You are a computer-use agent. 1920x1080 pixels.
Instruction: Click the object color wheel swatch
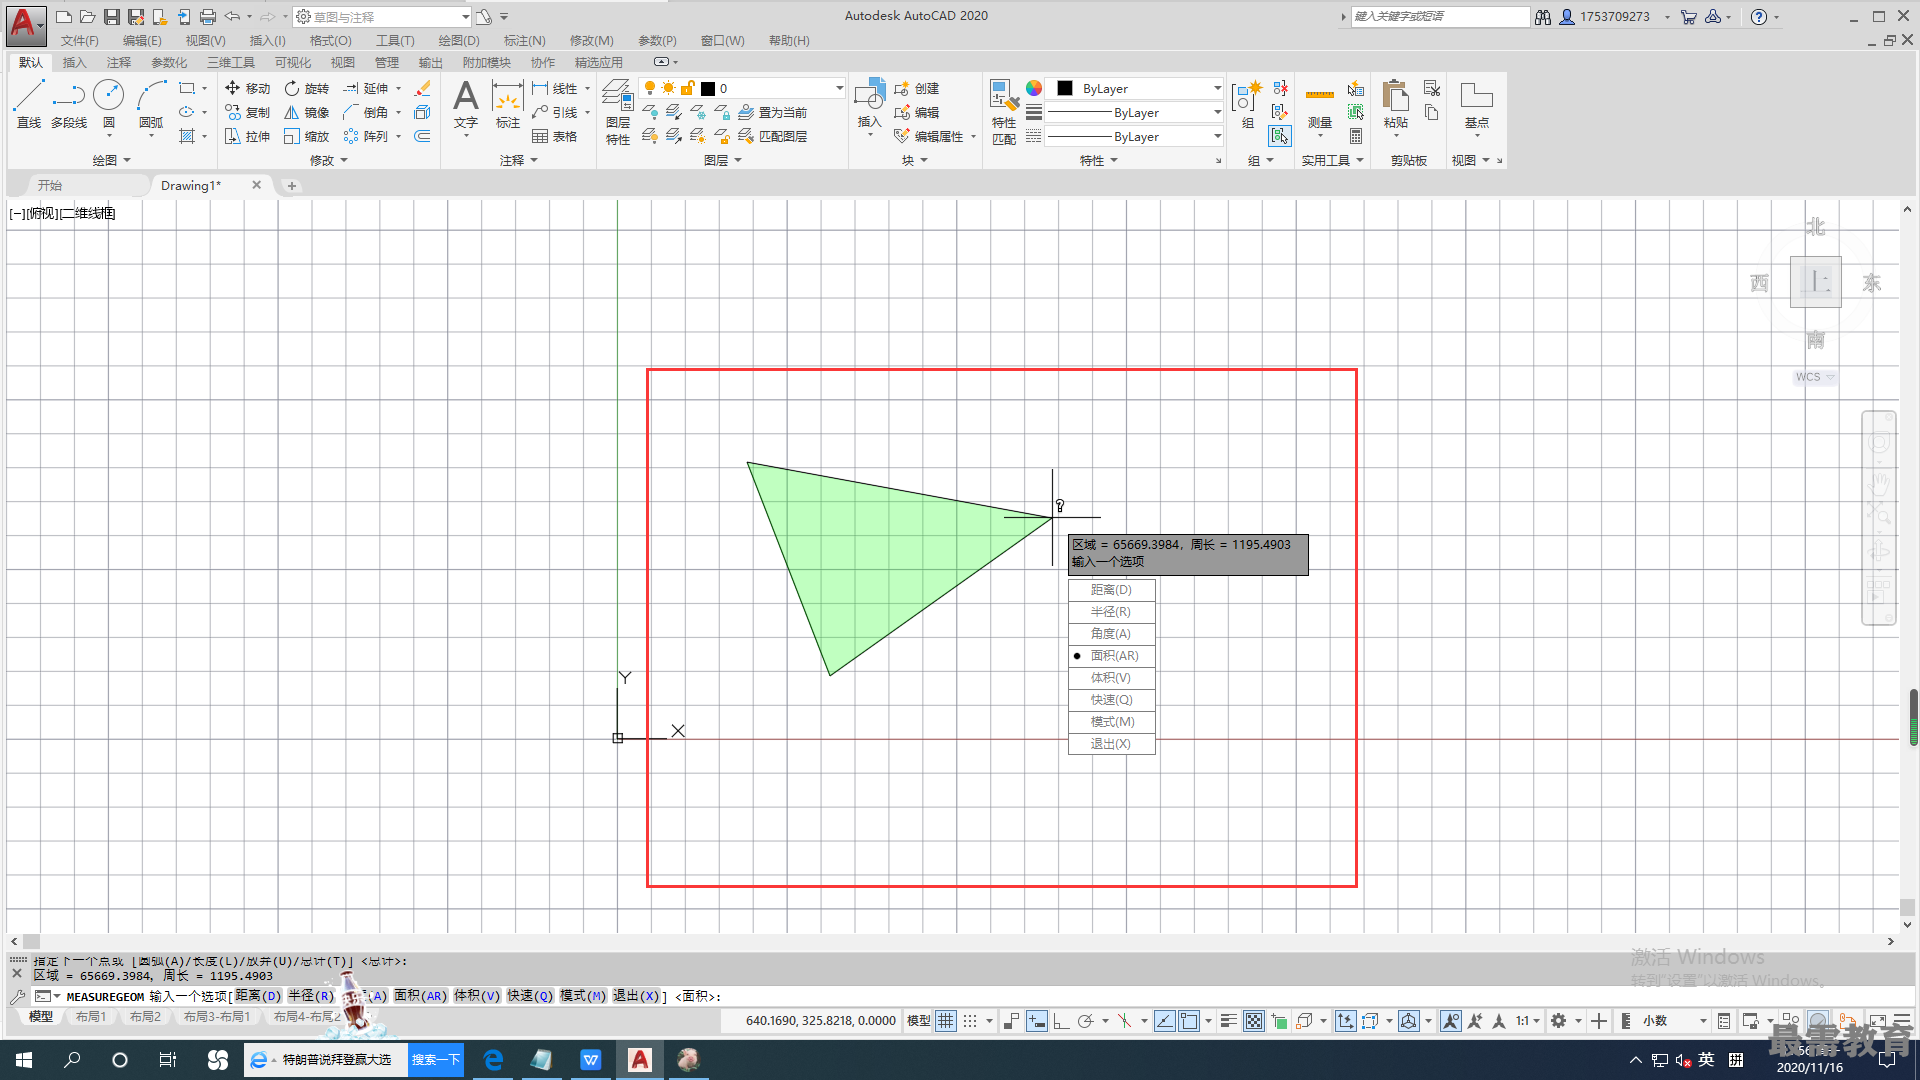pyautogui.click(x=1034, y=88)
